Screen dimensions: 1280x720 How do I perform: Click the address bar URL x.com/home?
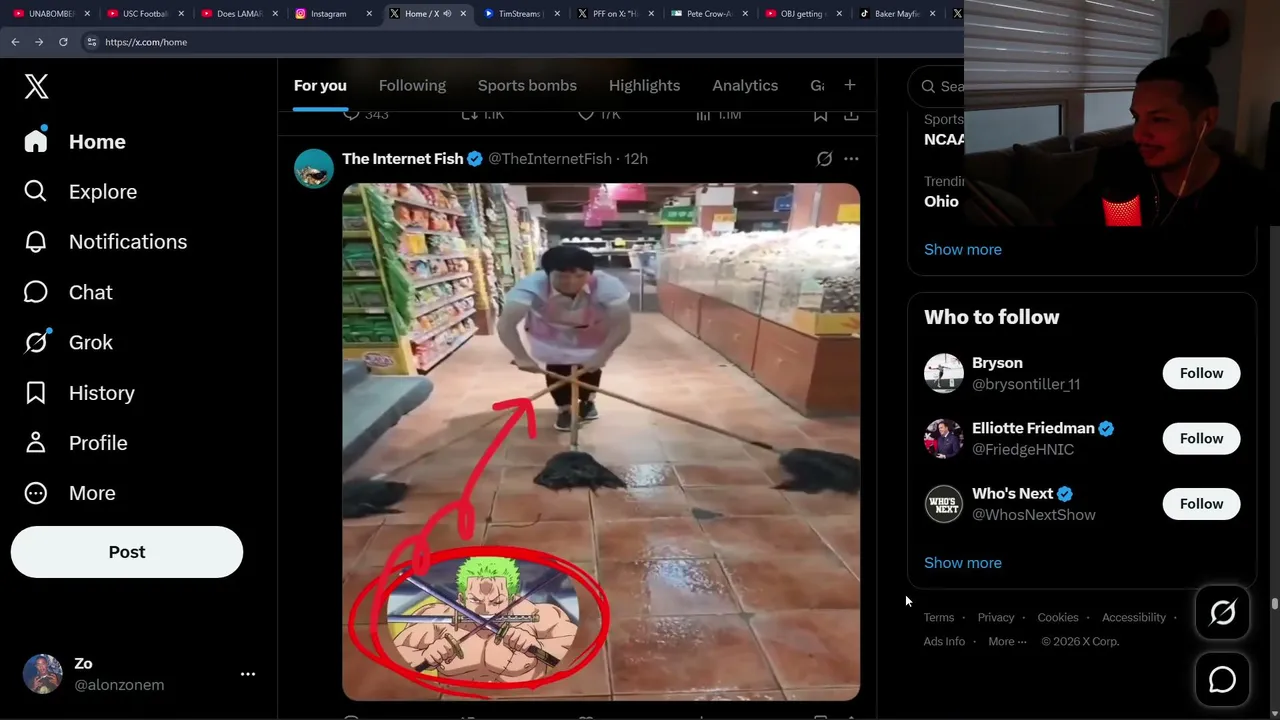pos(146,42)
